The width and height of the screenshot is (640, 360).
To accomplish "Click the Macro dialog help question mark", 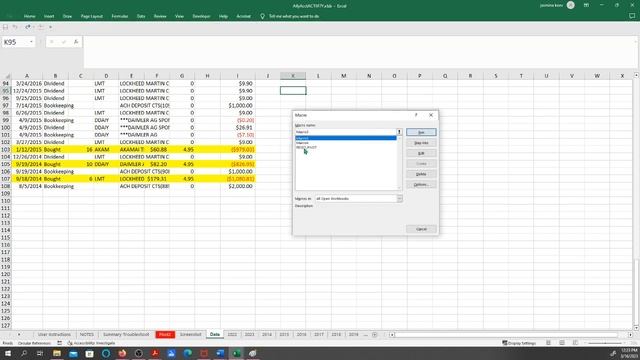I will 416,115.
